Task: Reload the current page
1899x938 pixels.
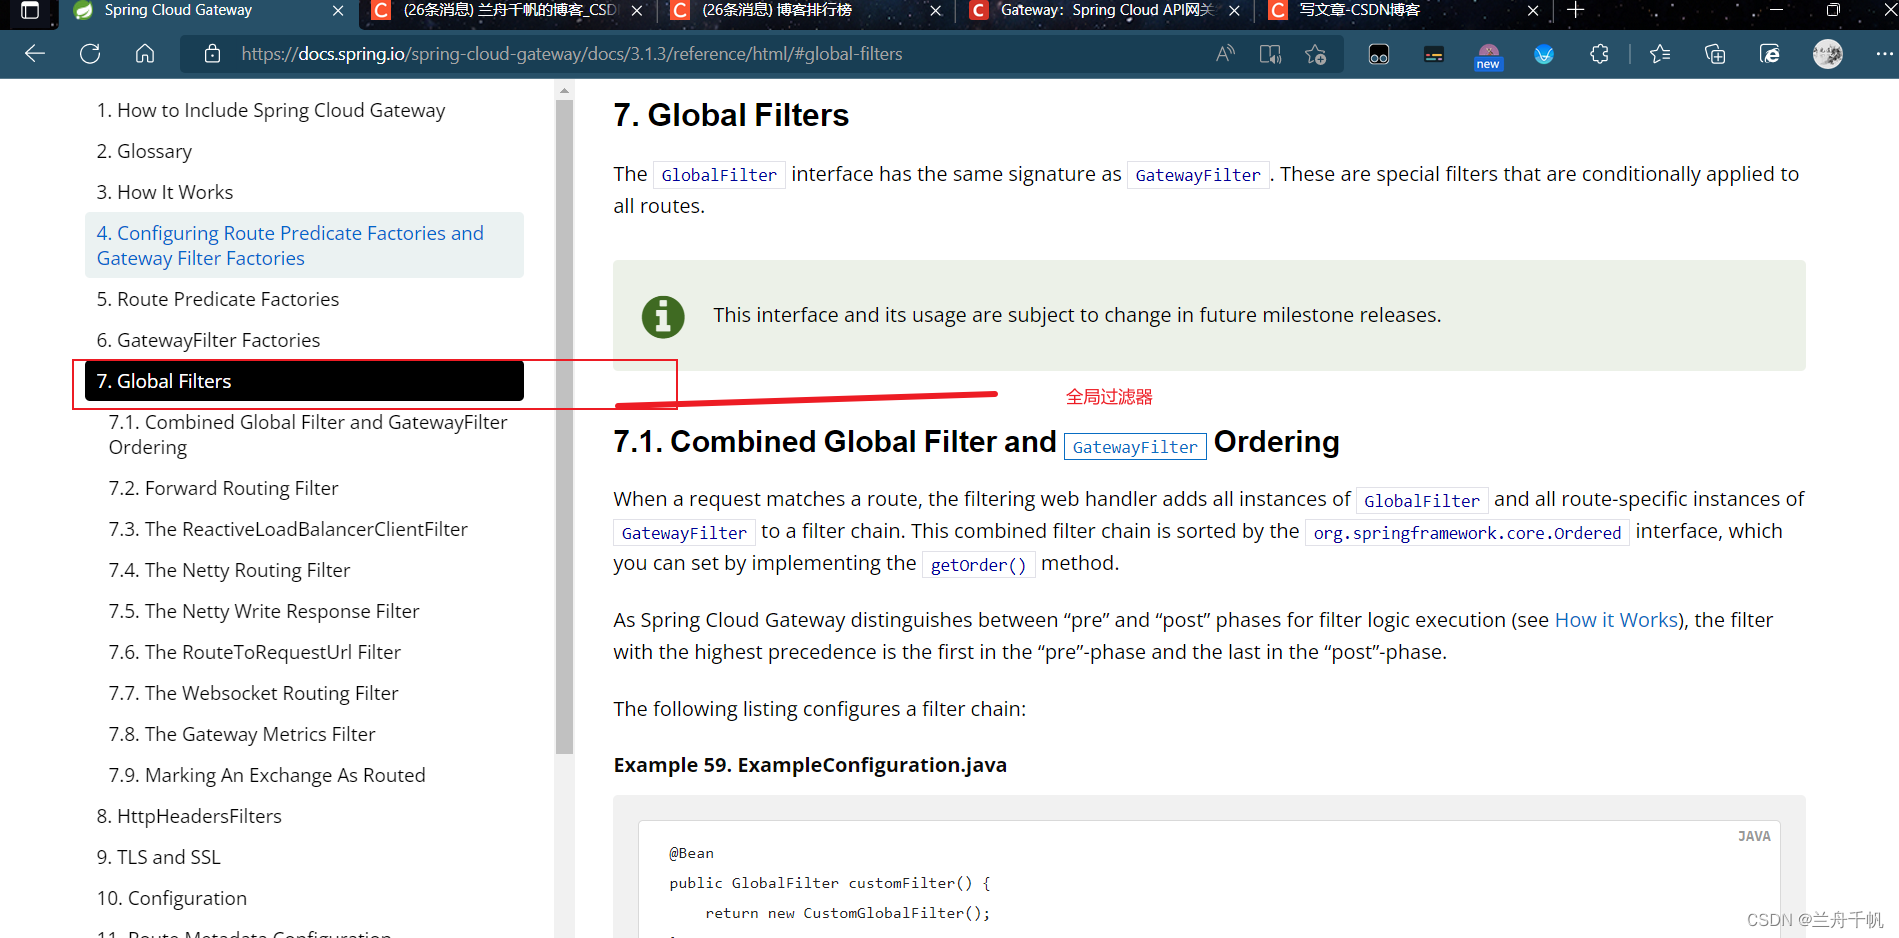Action: pos(90,54)
